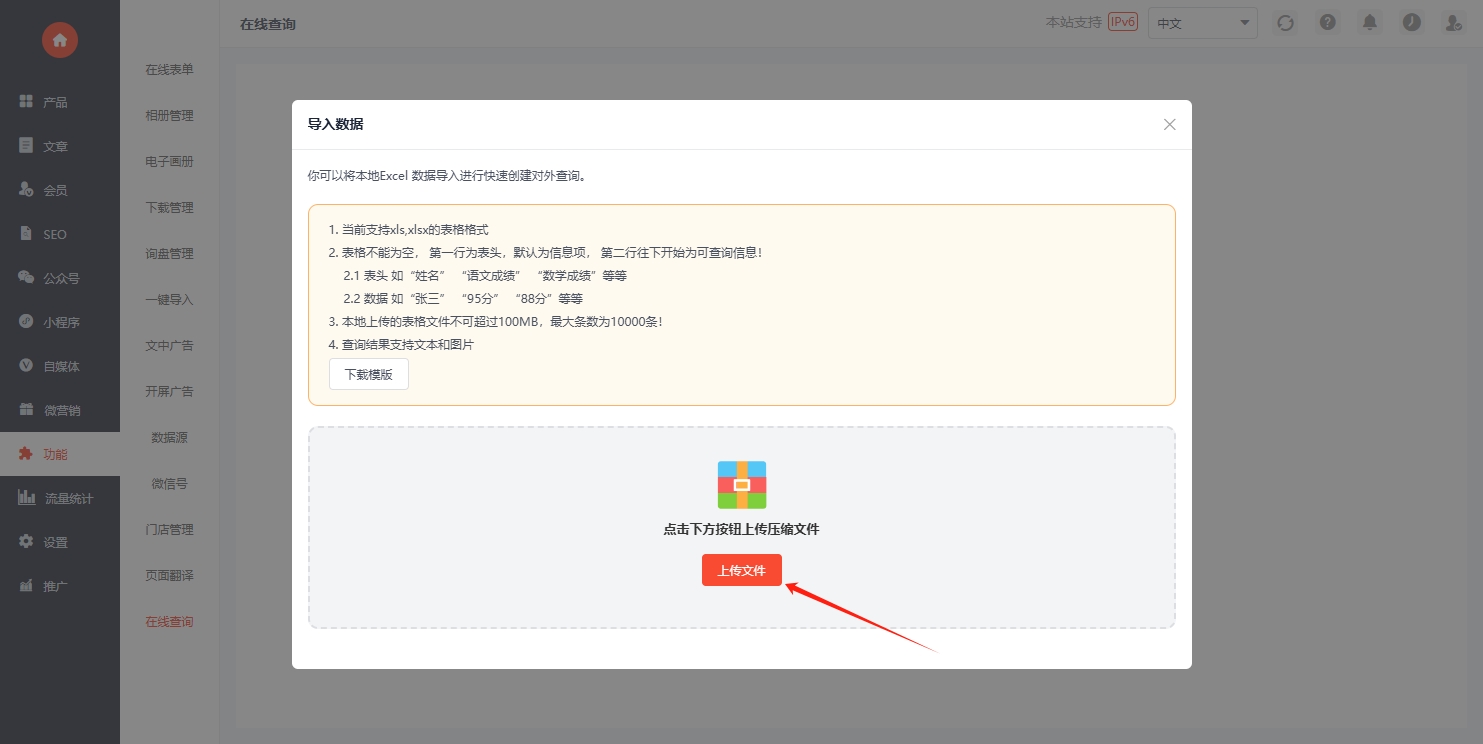Screen dimensions: 1483x744
Task: Click the clock icon in top bar
Action: (x=1411, y=22)
